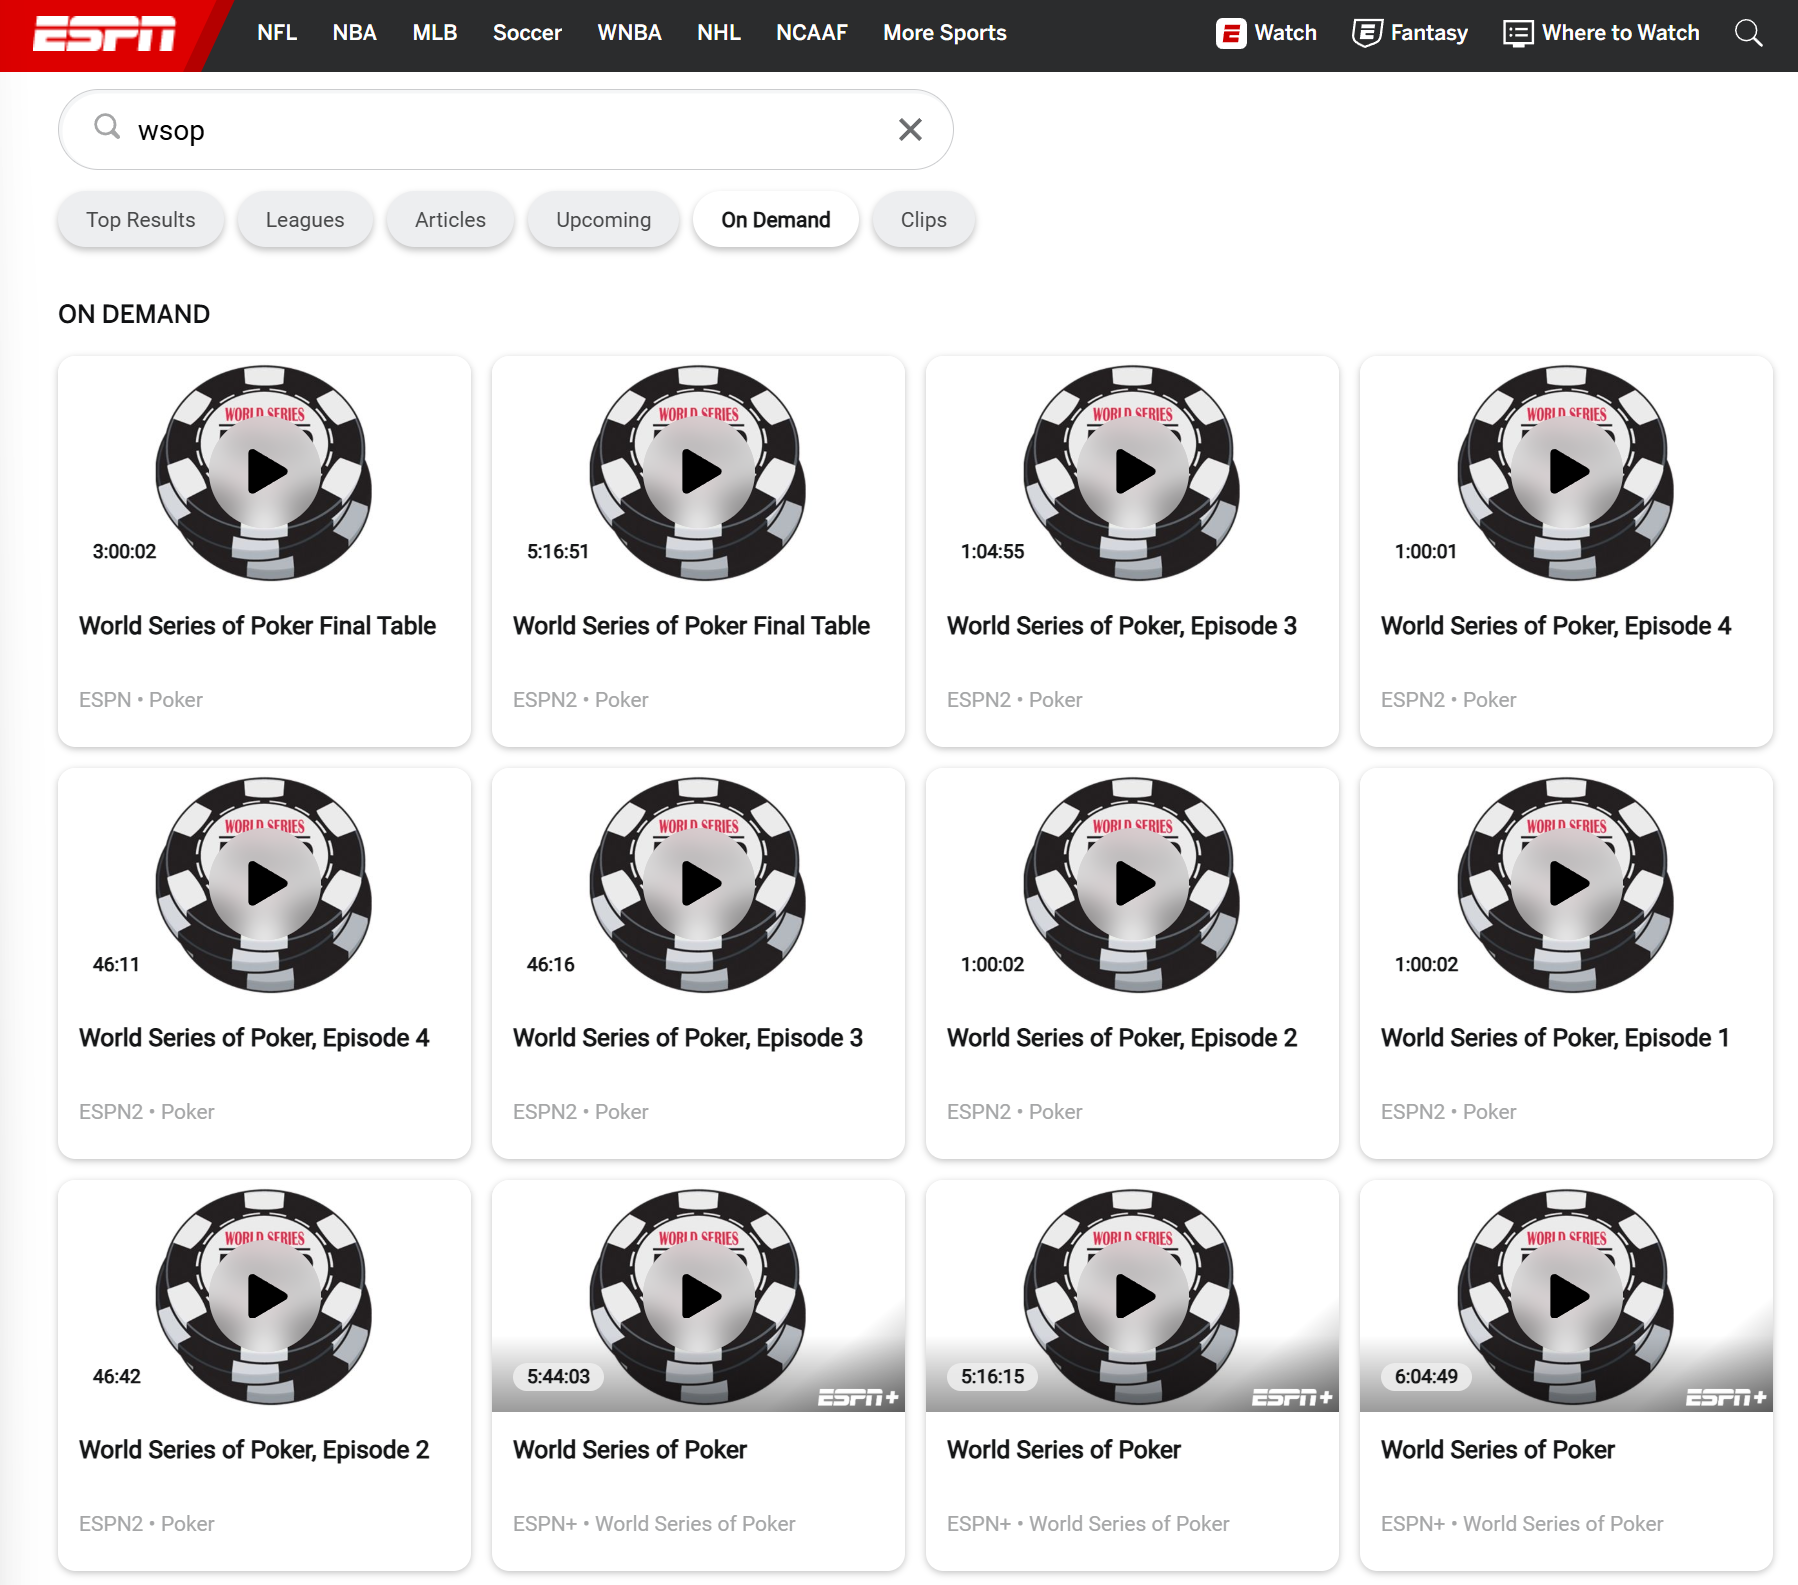The height and width of the screenshot is (1585, 1798).
Task: Open the Fantasy link text in header
Action: click(1430, 33)
